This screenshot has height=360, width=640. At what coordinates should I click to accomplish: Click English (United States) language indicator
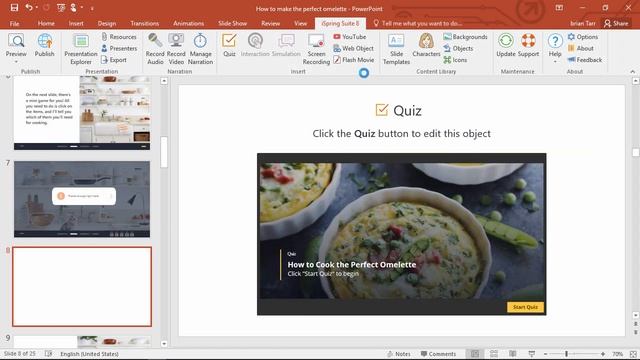pyautogui.click(x=89, y=354)
